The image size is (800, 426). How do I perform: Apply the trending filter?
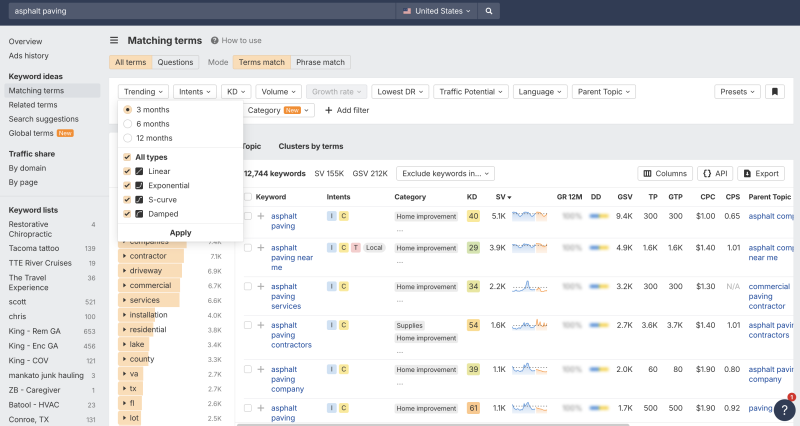180,232
